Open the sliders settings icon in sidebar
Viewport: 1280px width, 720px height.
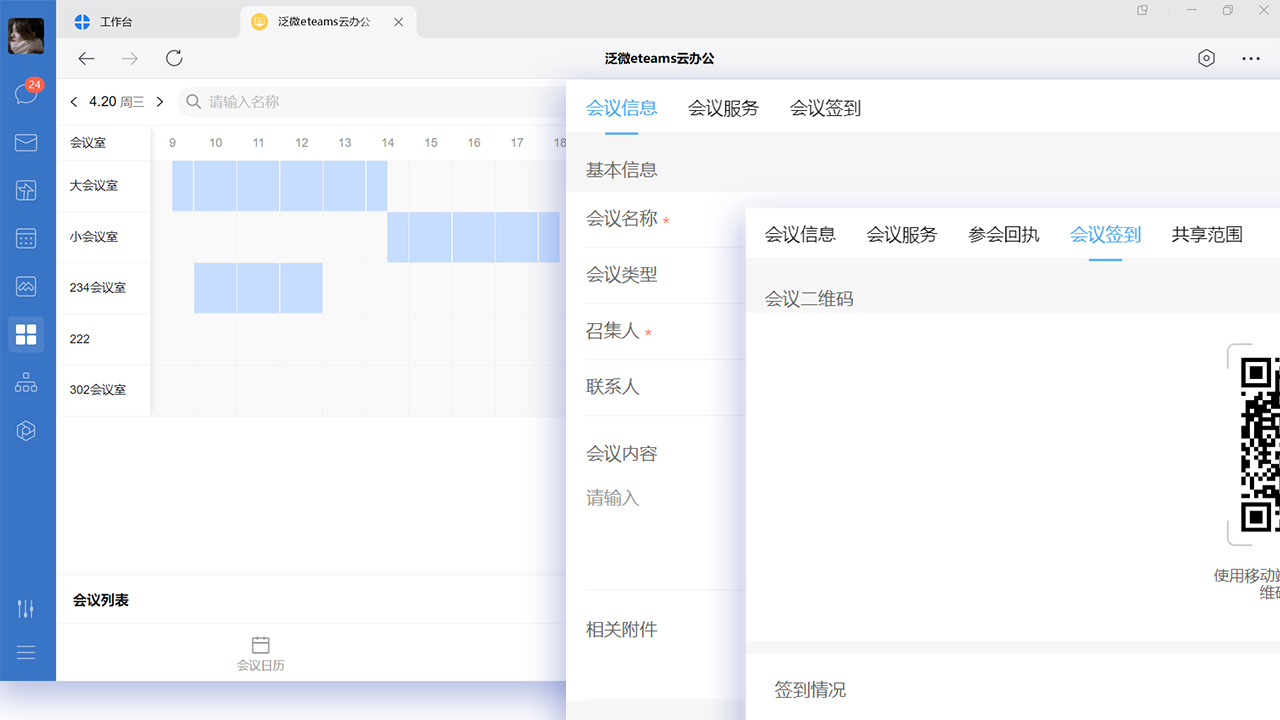pyautogui.click(x=26, y=608)
